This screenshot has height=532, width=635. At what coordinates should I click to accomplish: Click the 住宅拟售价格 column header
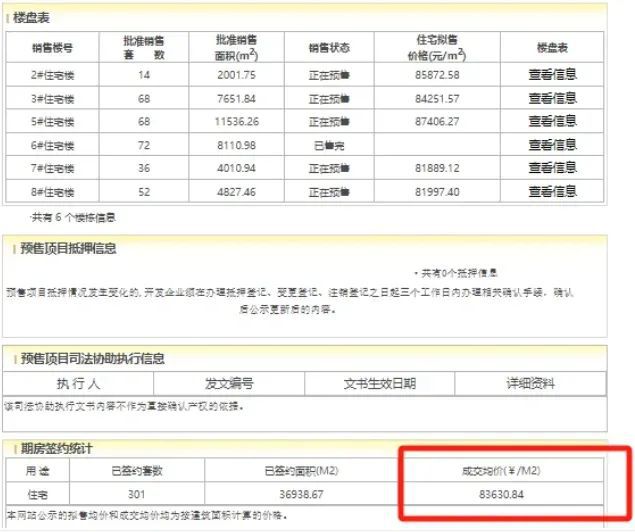[x=437, y=47]
